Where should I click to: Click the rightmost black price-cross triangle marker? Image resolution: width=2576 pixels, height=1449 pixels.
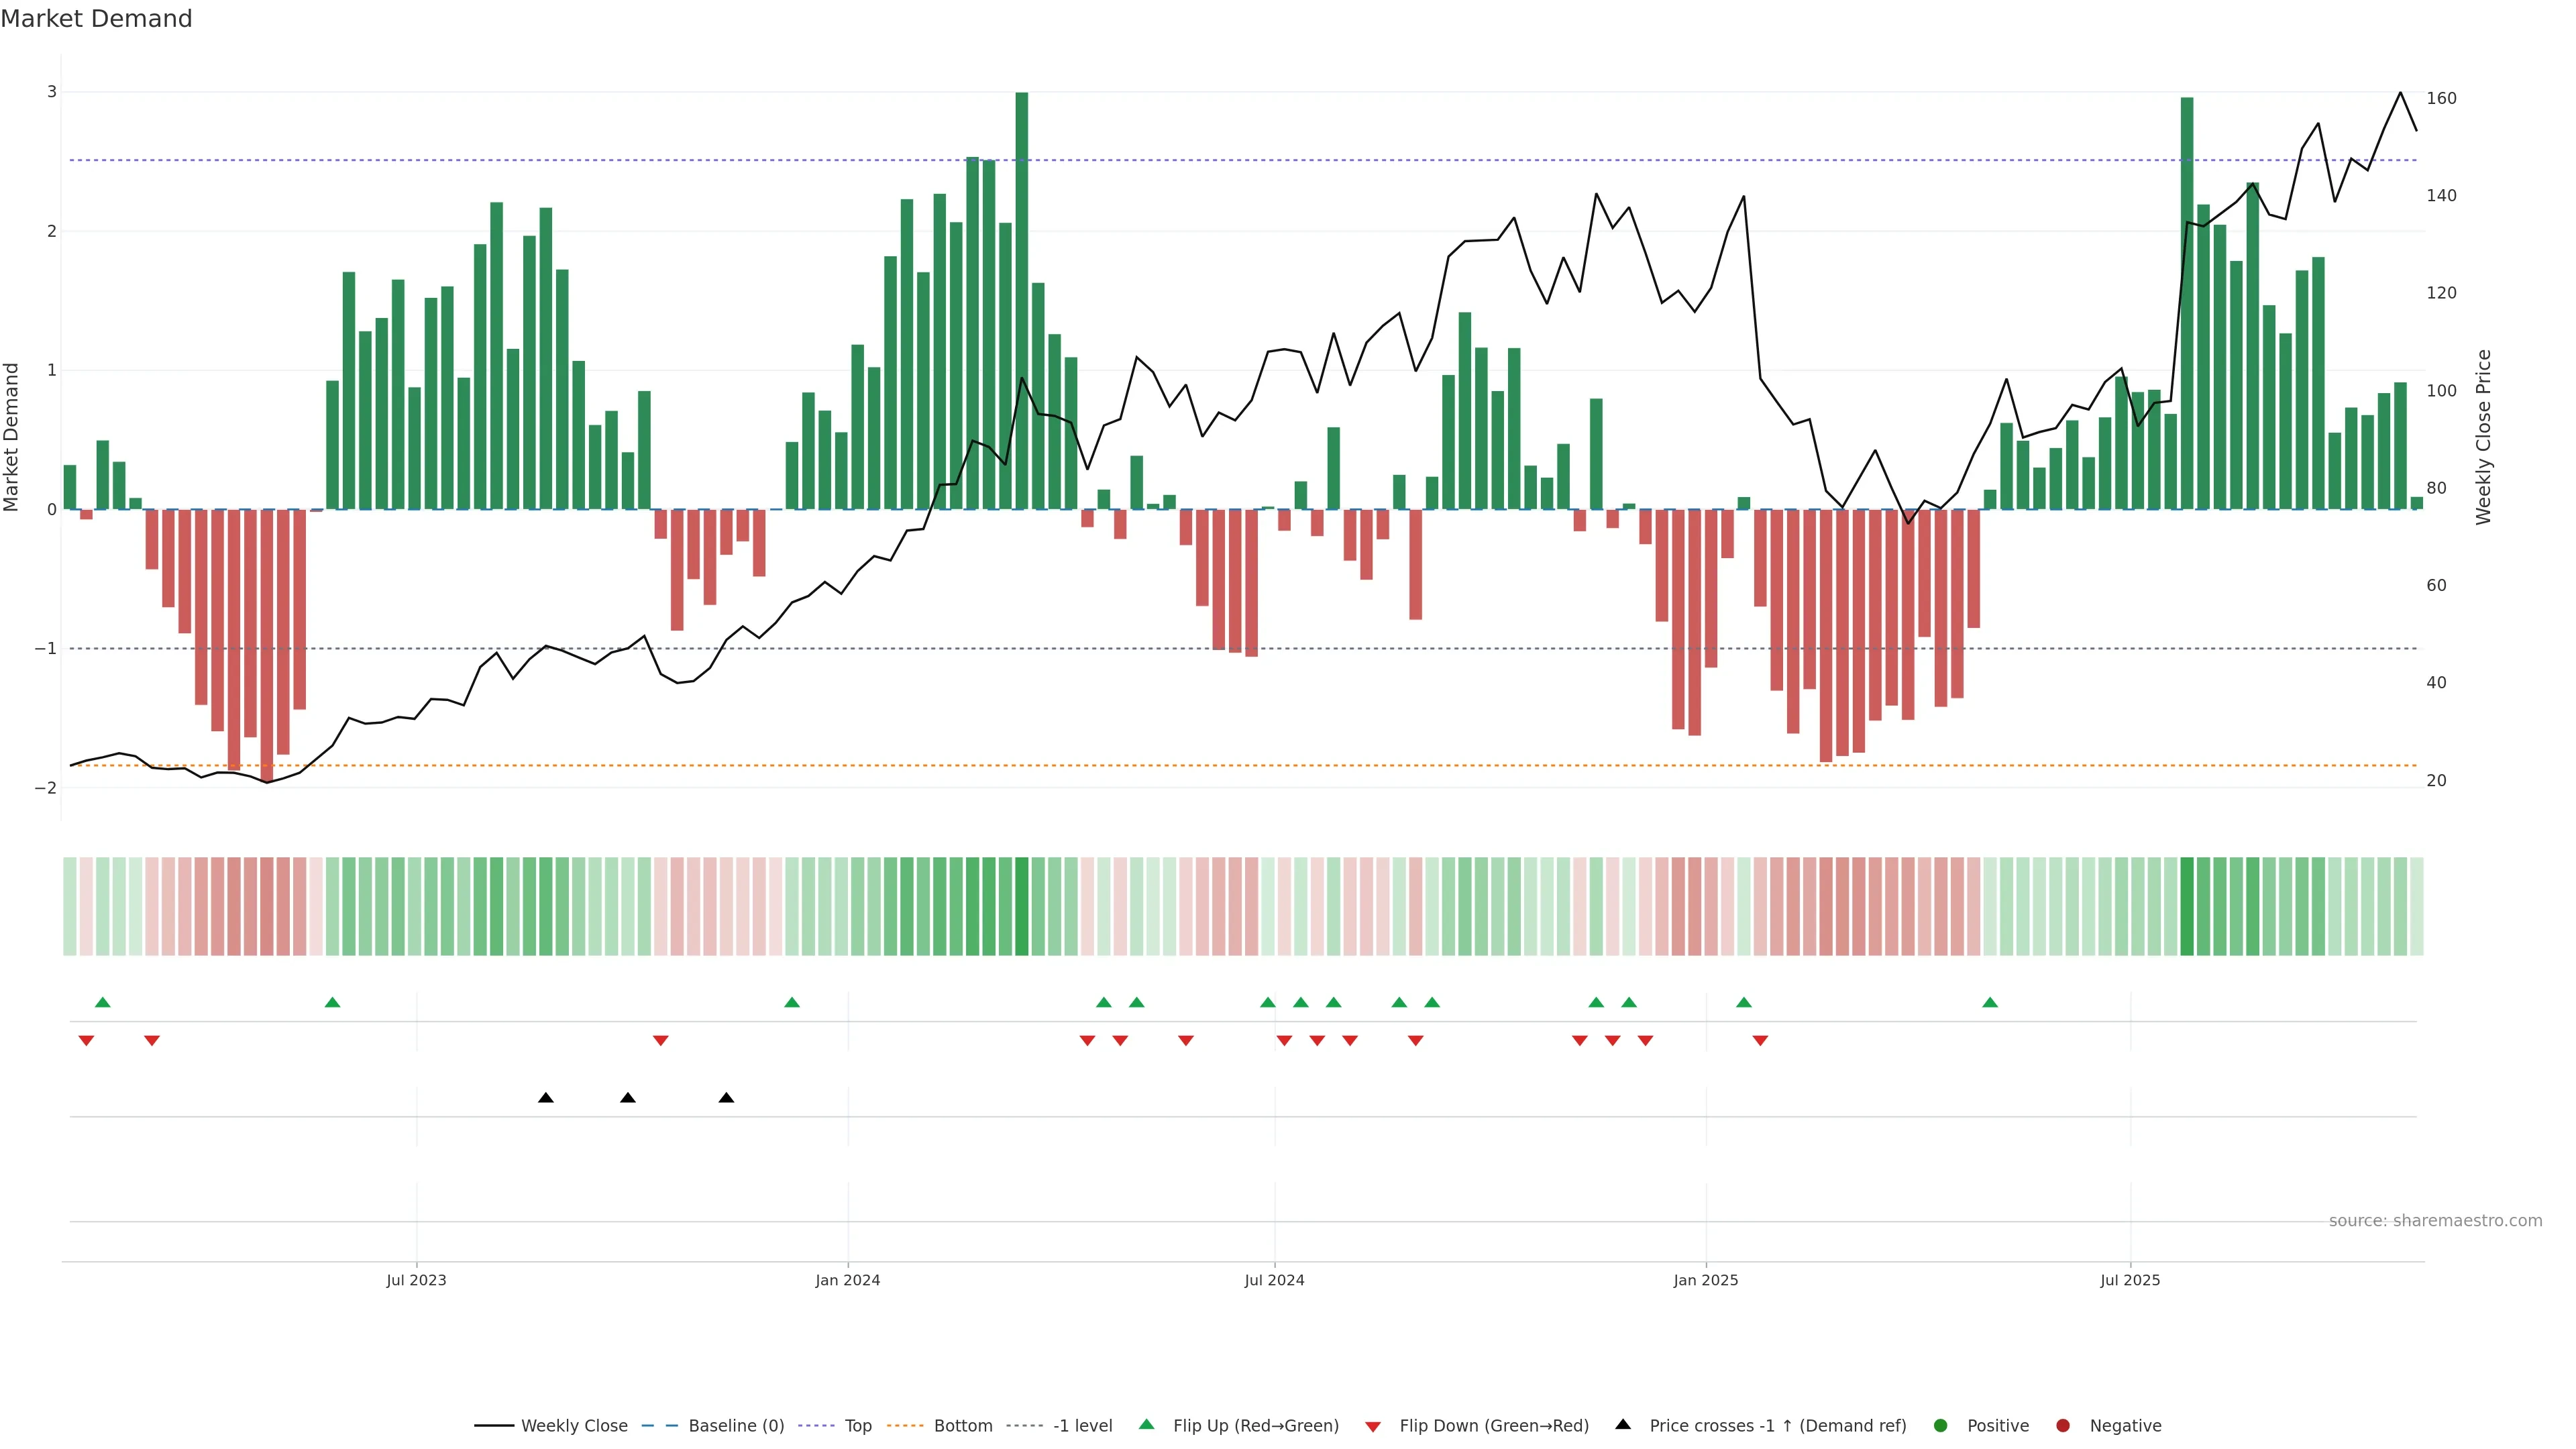pyautogui.click(x=727, y=1098)
